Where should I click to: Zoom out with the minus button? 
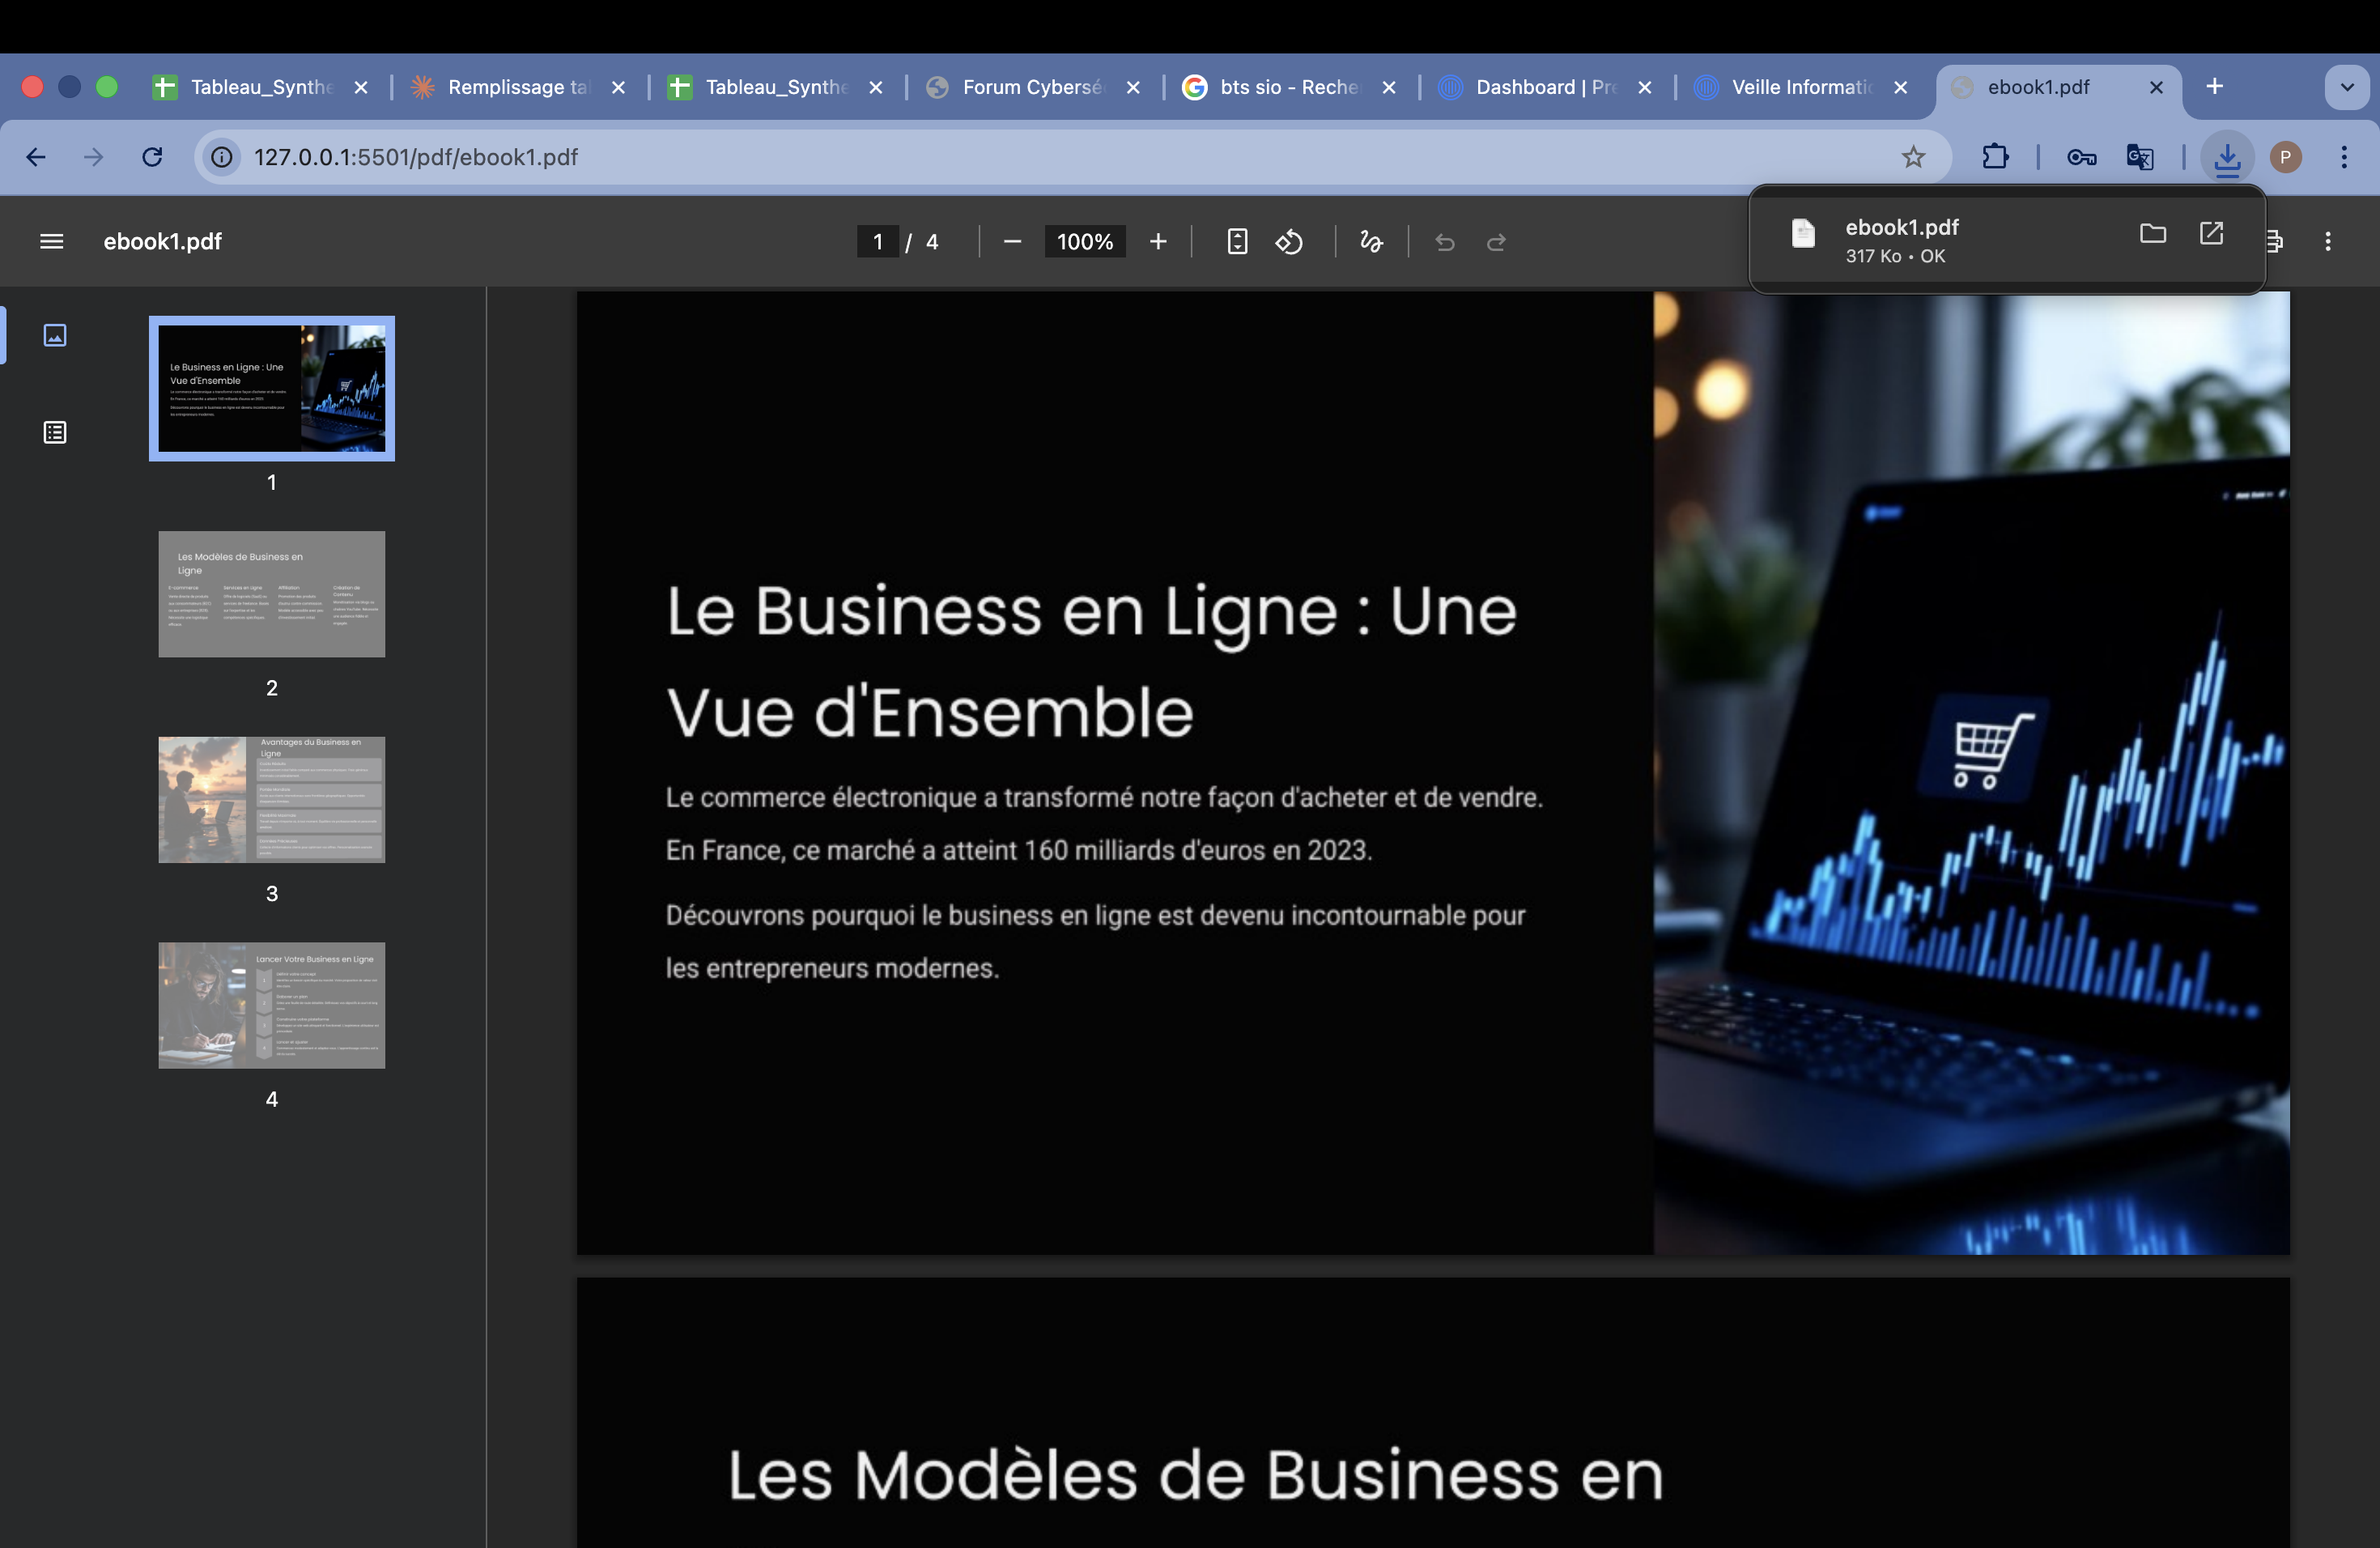coord(1012,241)
